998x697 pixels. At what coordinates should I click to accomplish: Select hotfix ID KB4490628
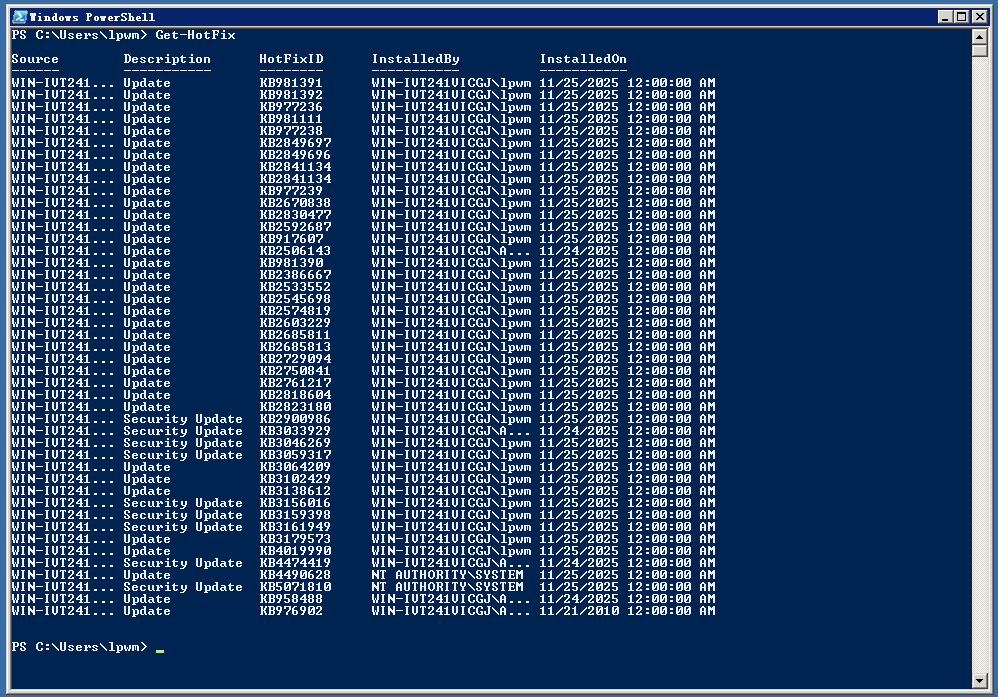[x=295, y=575]
